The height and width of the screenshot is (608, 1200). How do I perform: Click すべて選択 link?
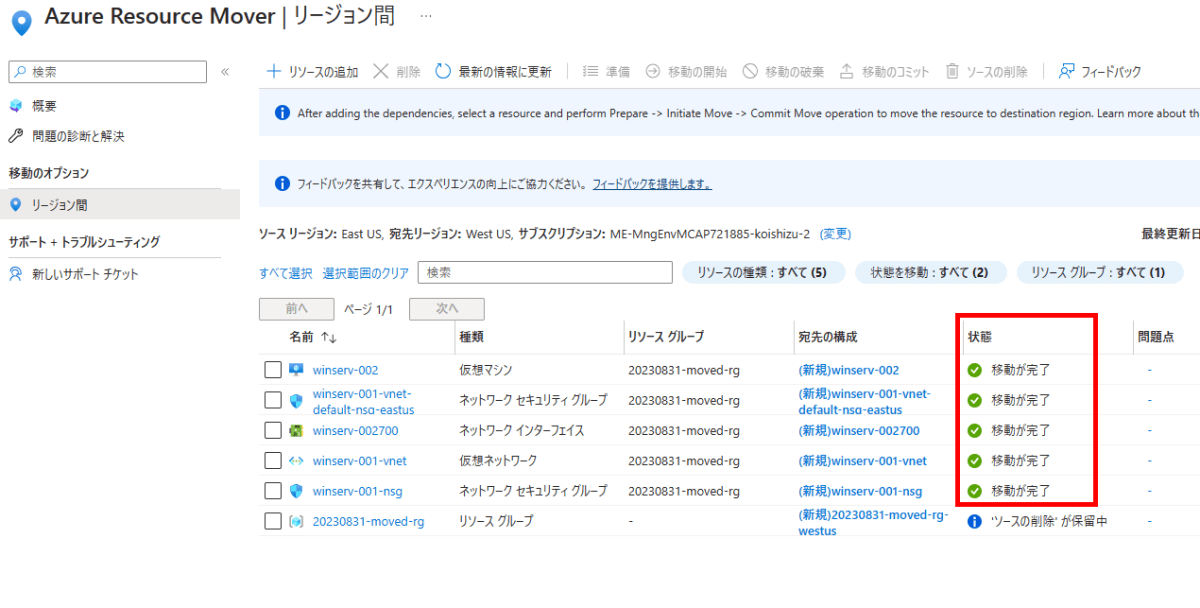(285, 273)
